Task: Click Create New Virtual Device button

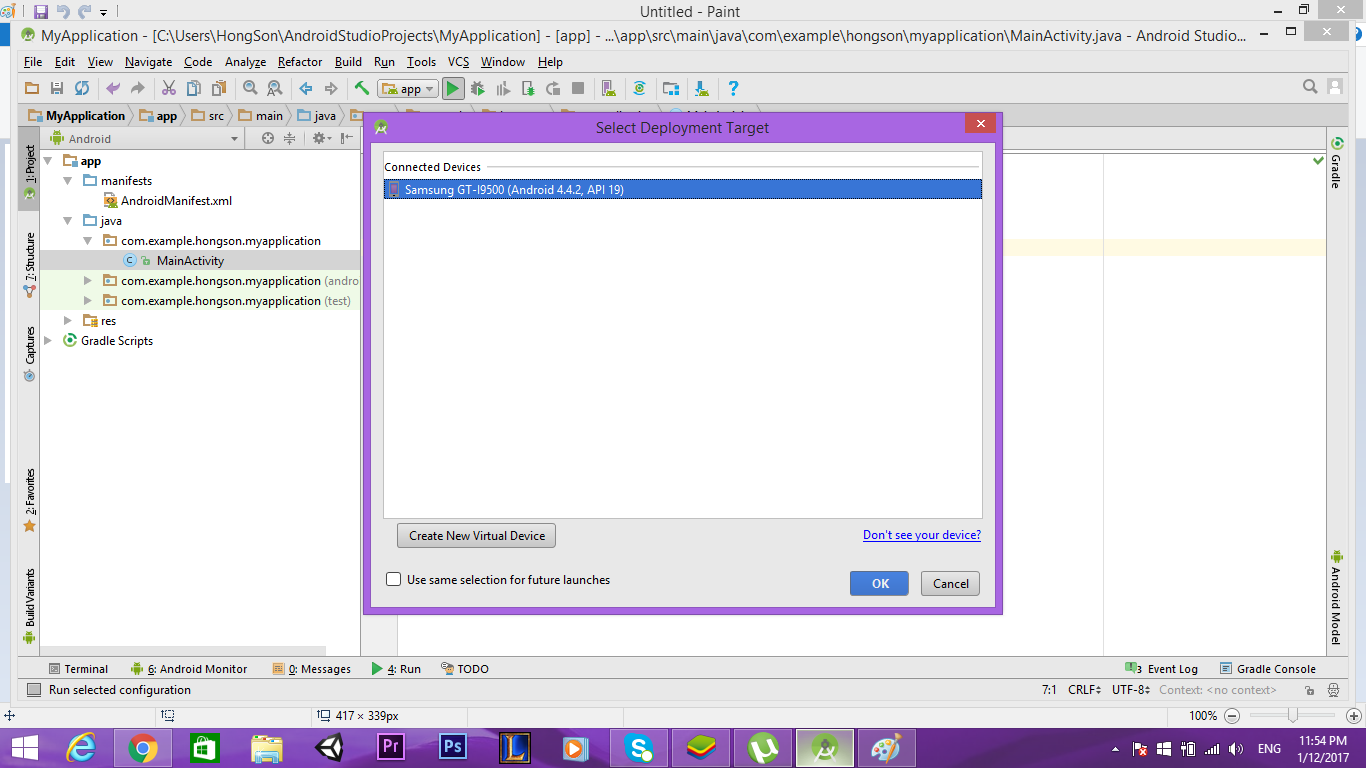Action: click(476, 536)
